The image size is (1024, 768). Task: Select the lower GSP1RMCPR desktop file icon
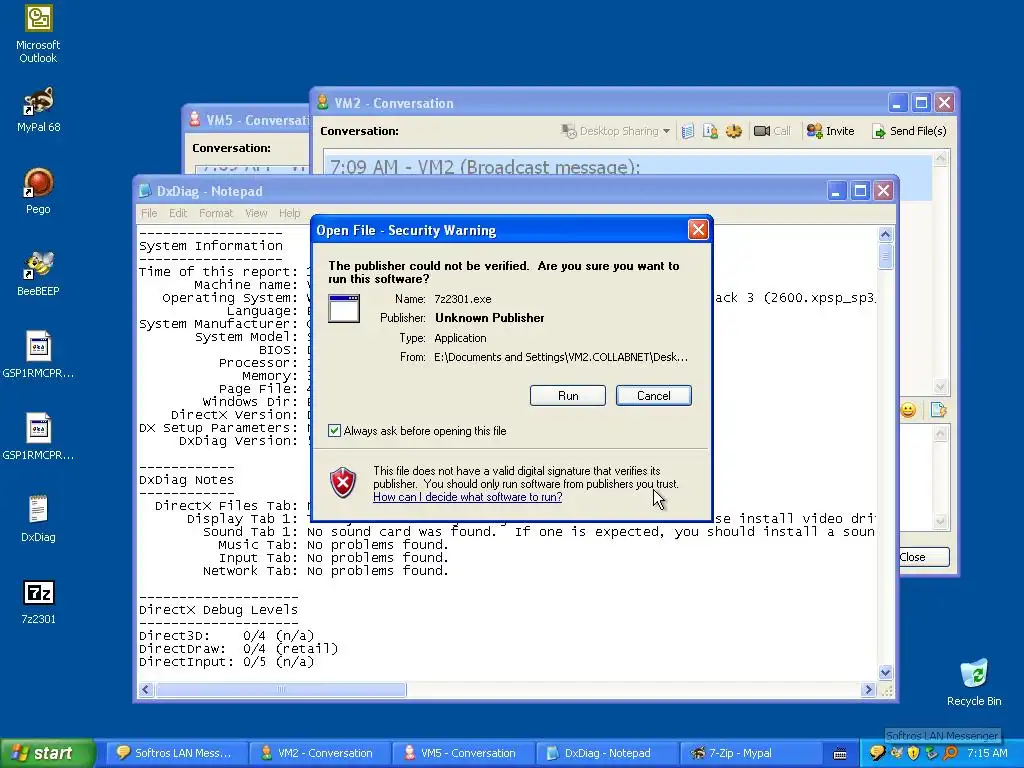(38, 436)
